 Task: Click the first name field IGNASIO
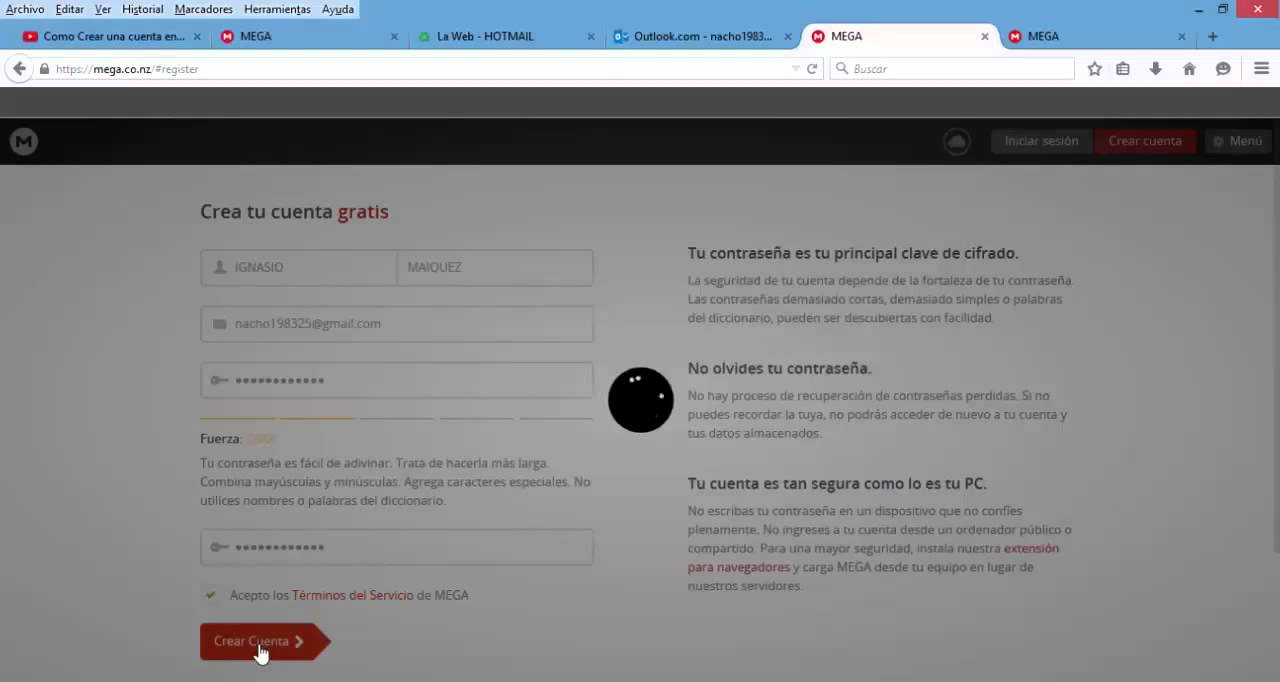point(299,267)
